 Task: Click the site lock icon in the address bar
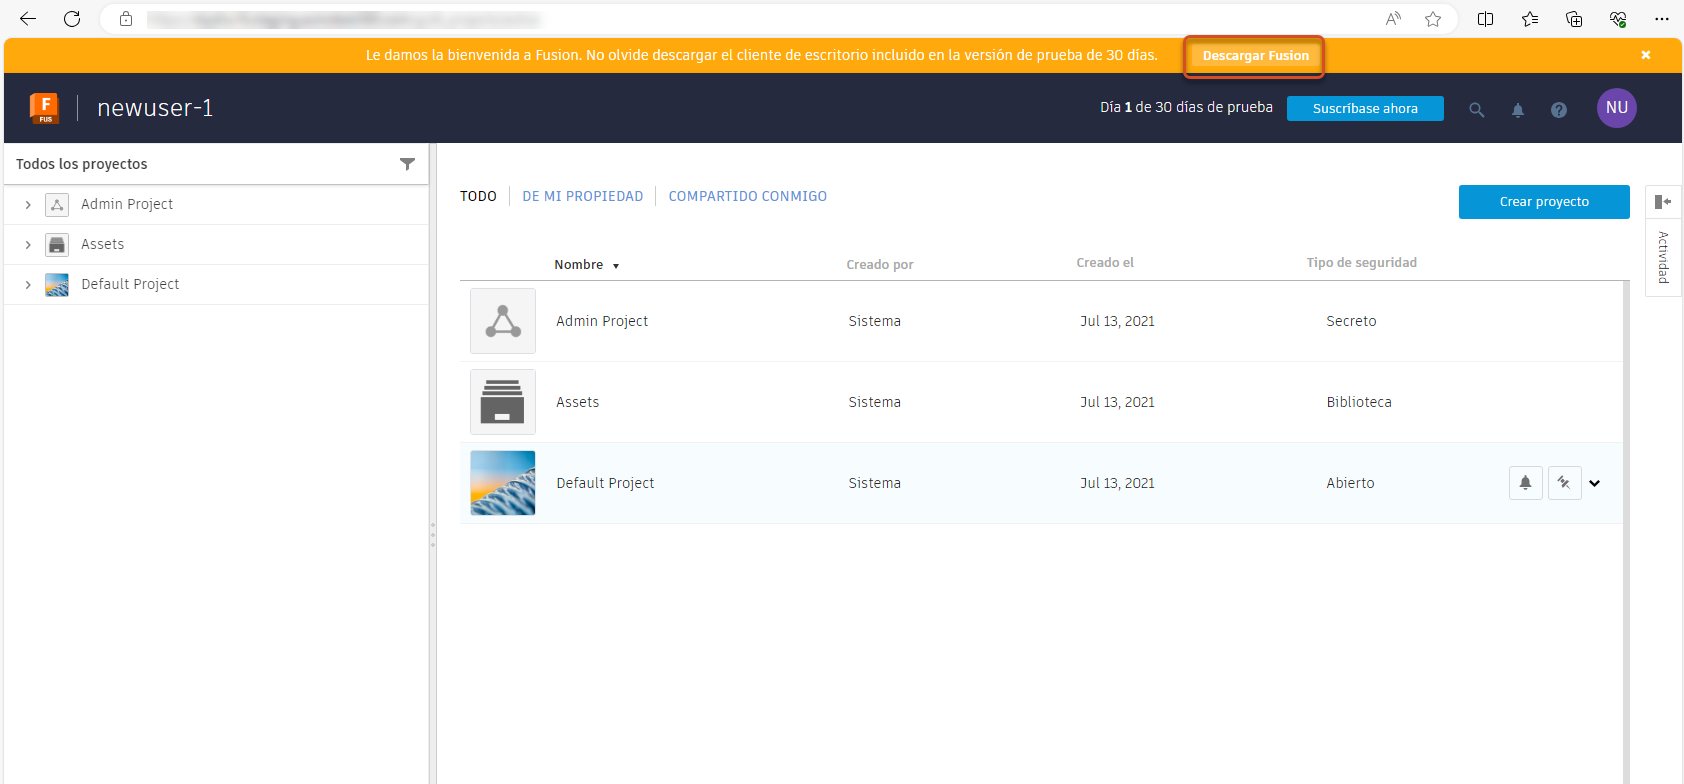tap(126, 19)
